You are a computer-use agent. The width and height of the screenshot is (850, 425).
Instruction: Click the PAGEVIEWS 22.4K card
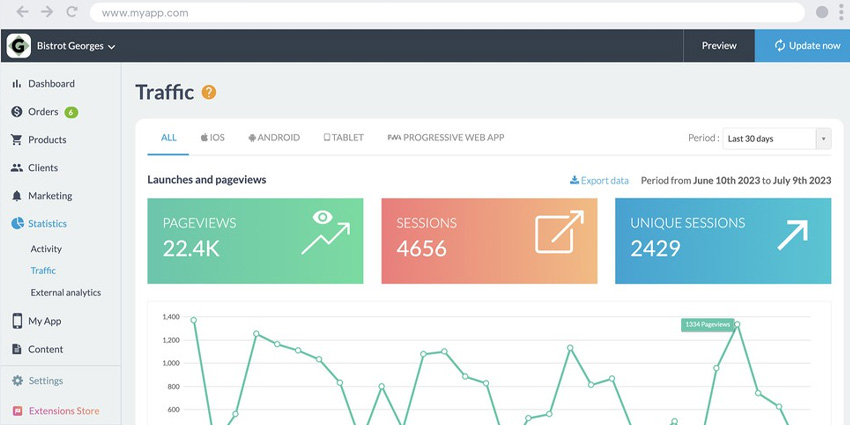tap(255, 241)
